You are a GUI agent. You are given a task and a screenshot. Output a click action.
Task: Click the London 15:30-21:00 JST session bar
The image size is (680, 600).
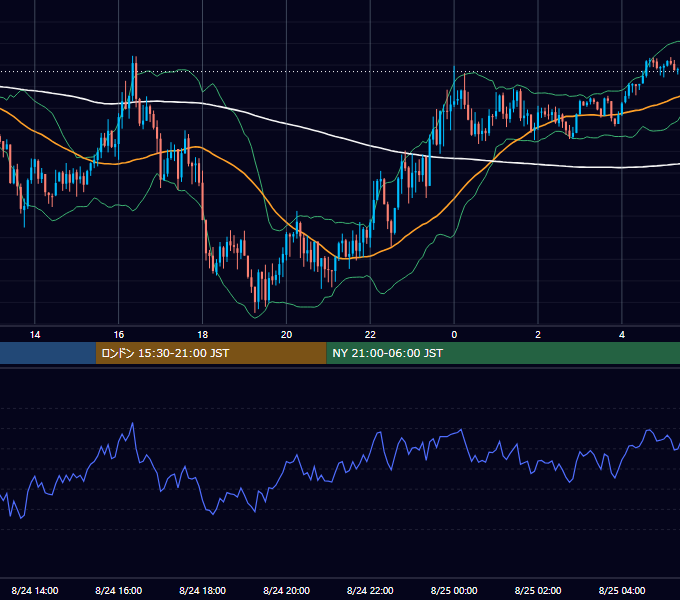point(211,353)
